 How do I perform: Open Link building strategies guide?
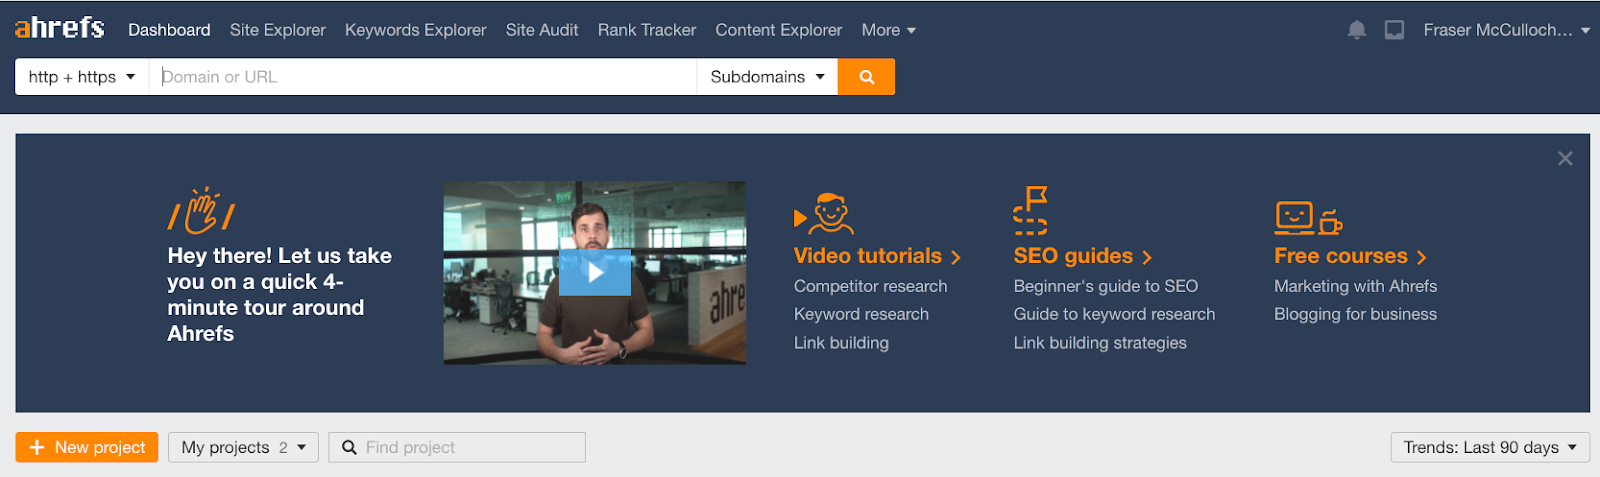click(1100, 343)
